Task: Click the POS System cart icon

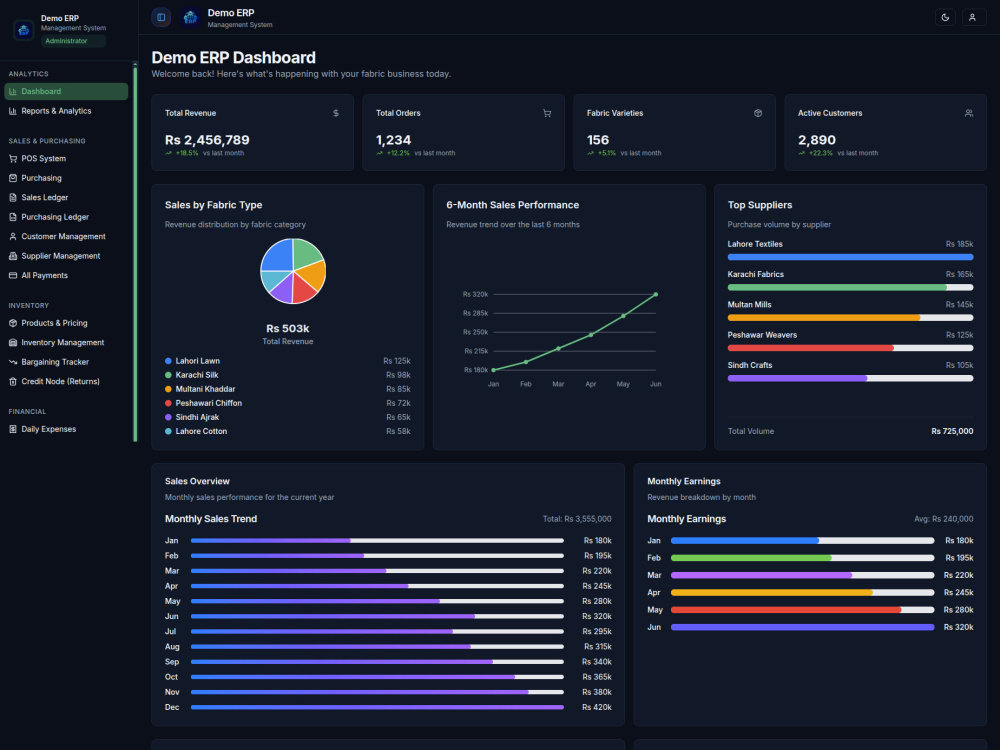Action: 13,158
